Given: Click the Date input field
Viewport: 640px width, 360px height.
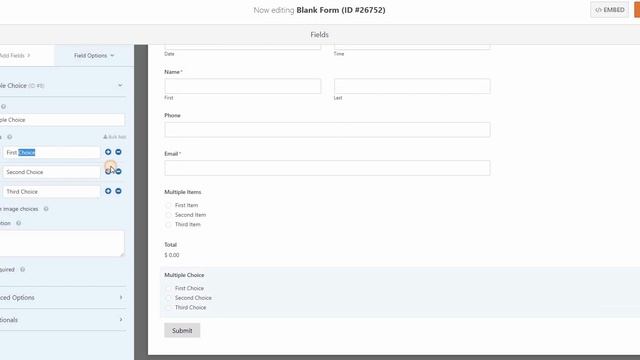Looking at the screenshot, I should (243, 47).
